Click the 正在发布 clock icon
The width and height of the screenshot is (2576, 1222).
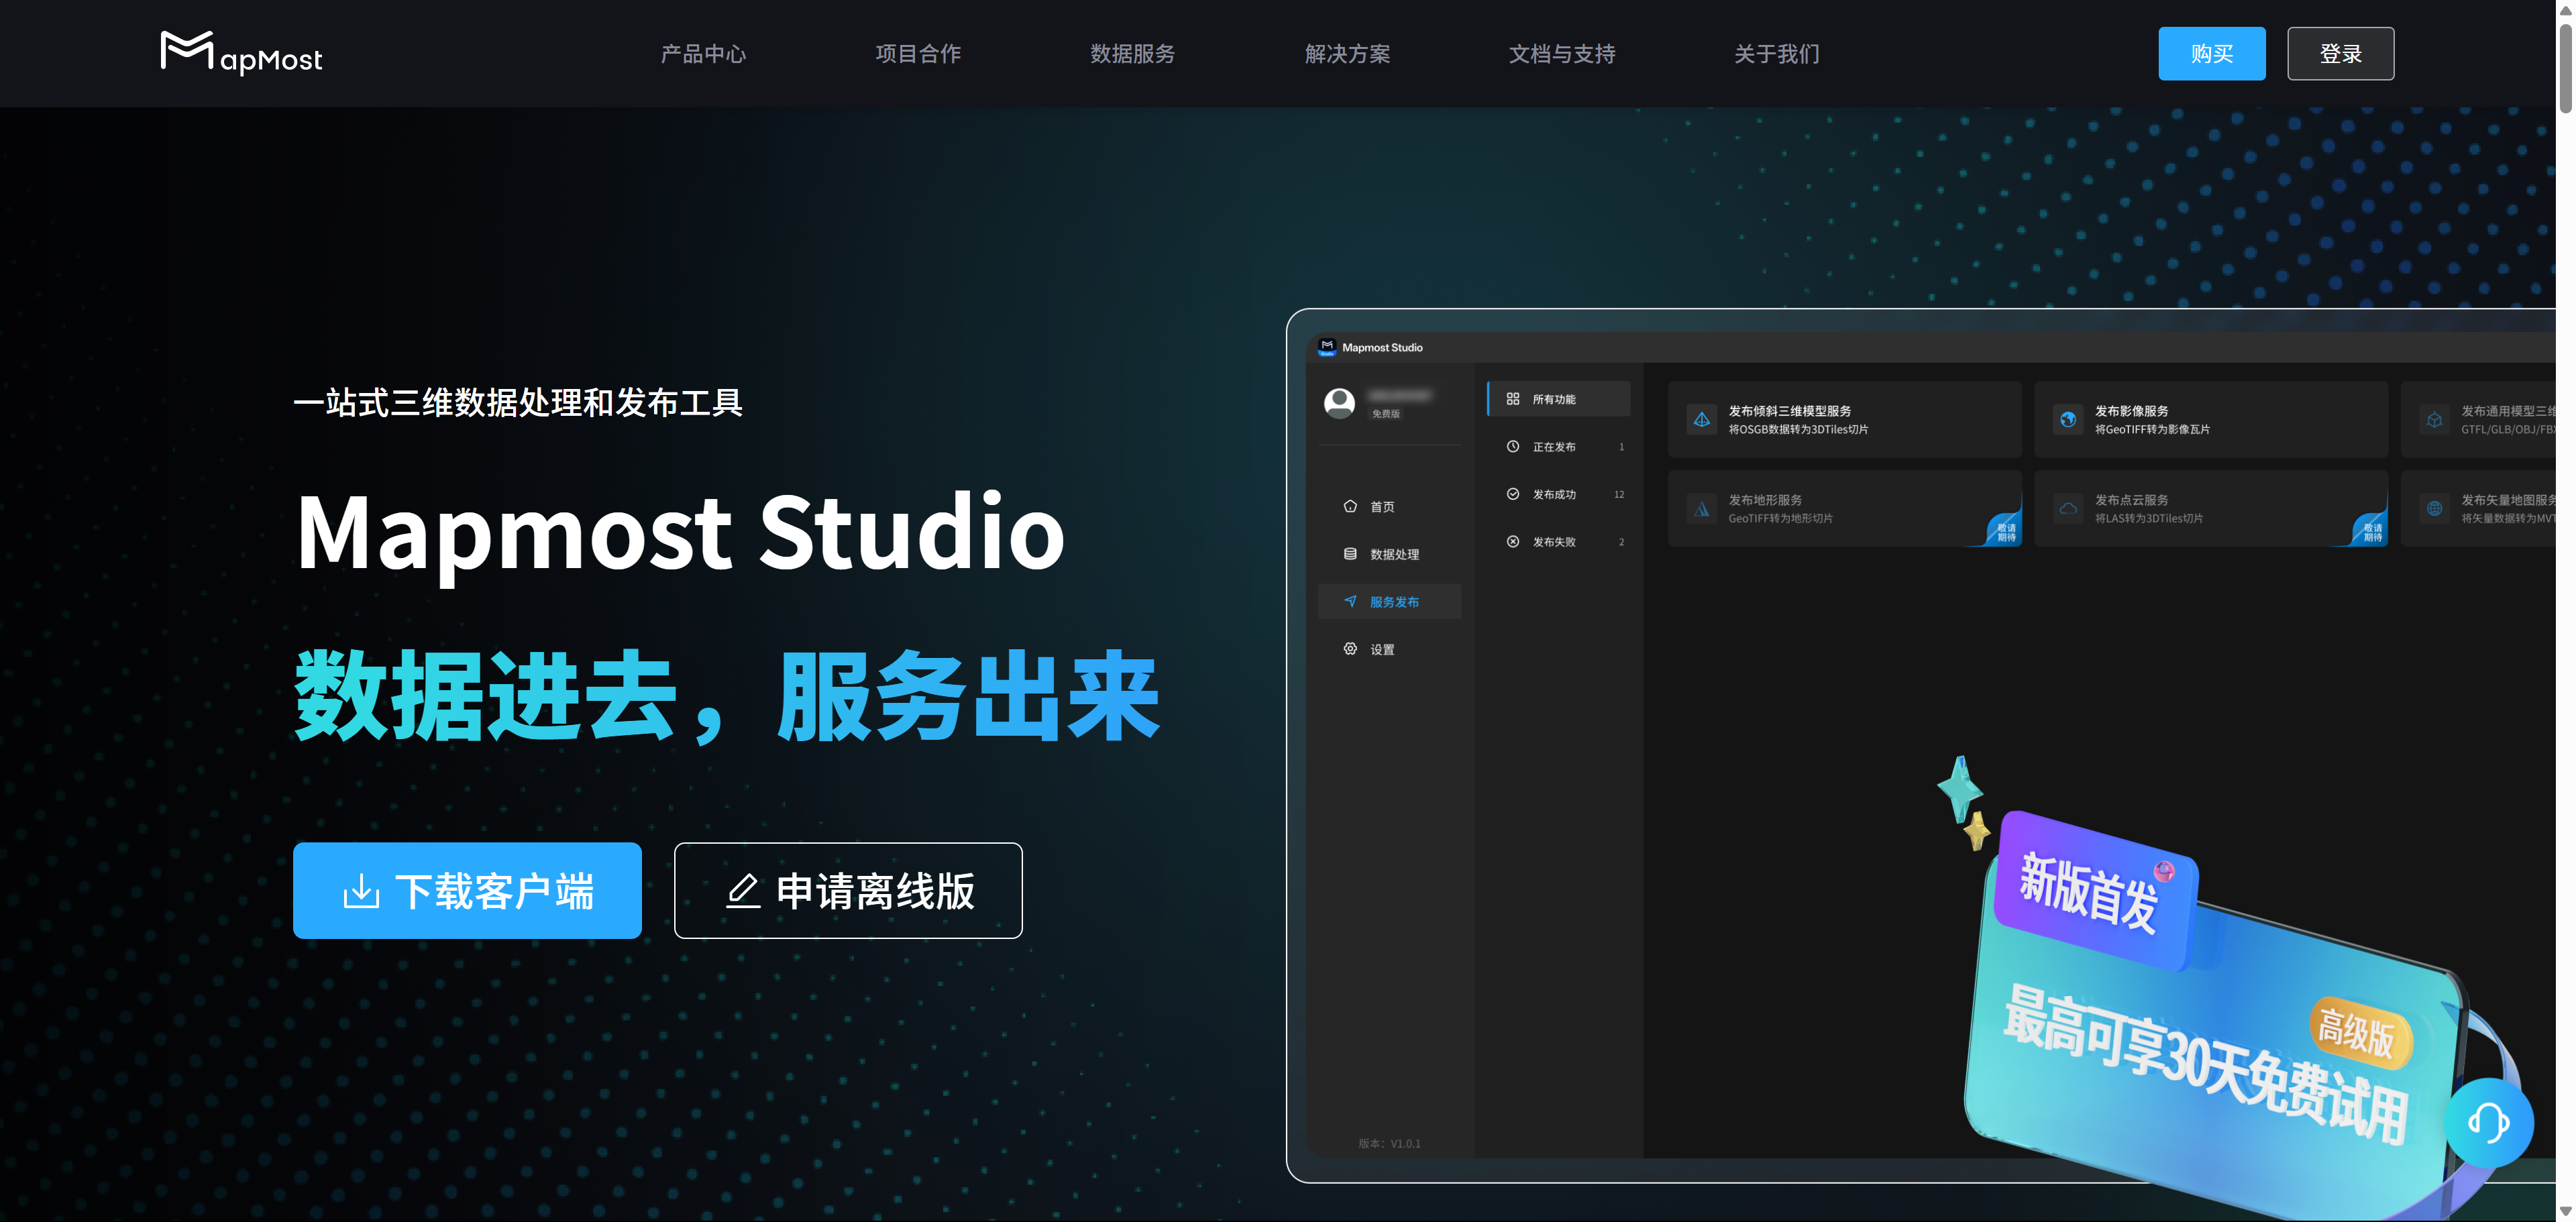click(x=1513, y=446)
